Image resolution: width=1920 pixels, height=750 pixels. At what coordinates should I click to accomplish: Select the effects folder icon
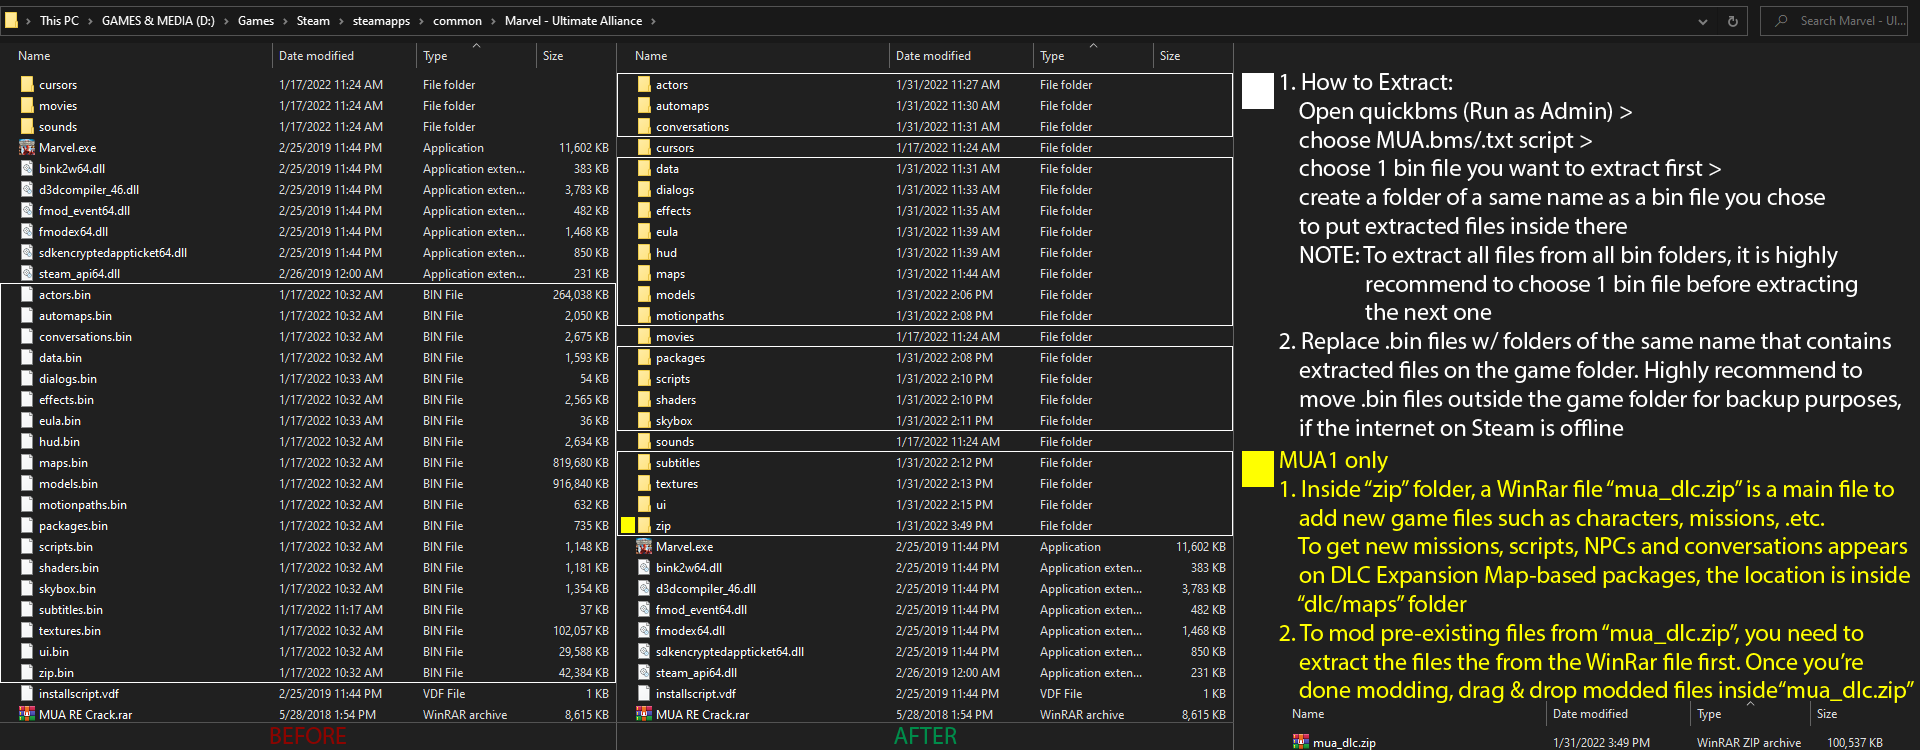(x=644, y=211)
